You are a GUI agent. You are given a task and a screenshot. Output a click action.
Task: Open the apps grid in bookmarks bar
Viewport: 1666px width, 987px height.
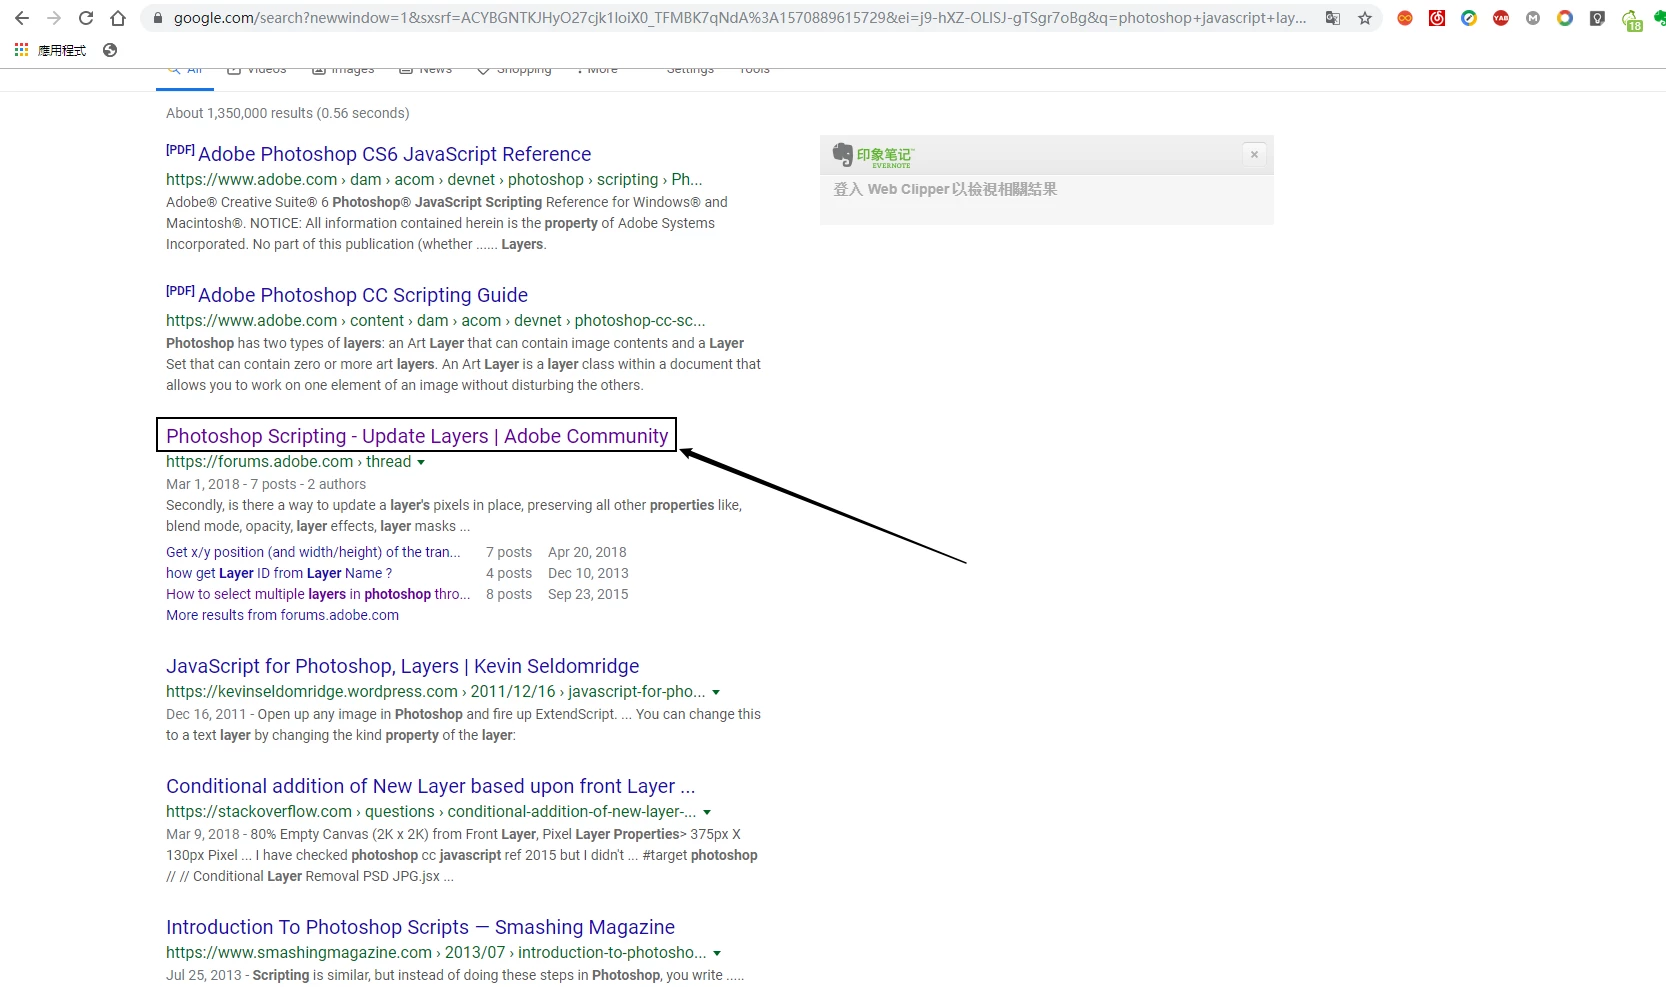(21, 49)
